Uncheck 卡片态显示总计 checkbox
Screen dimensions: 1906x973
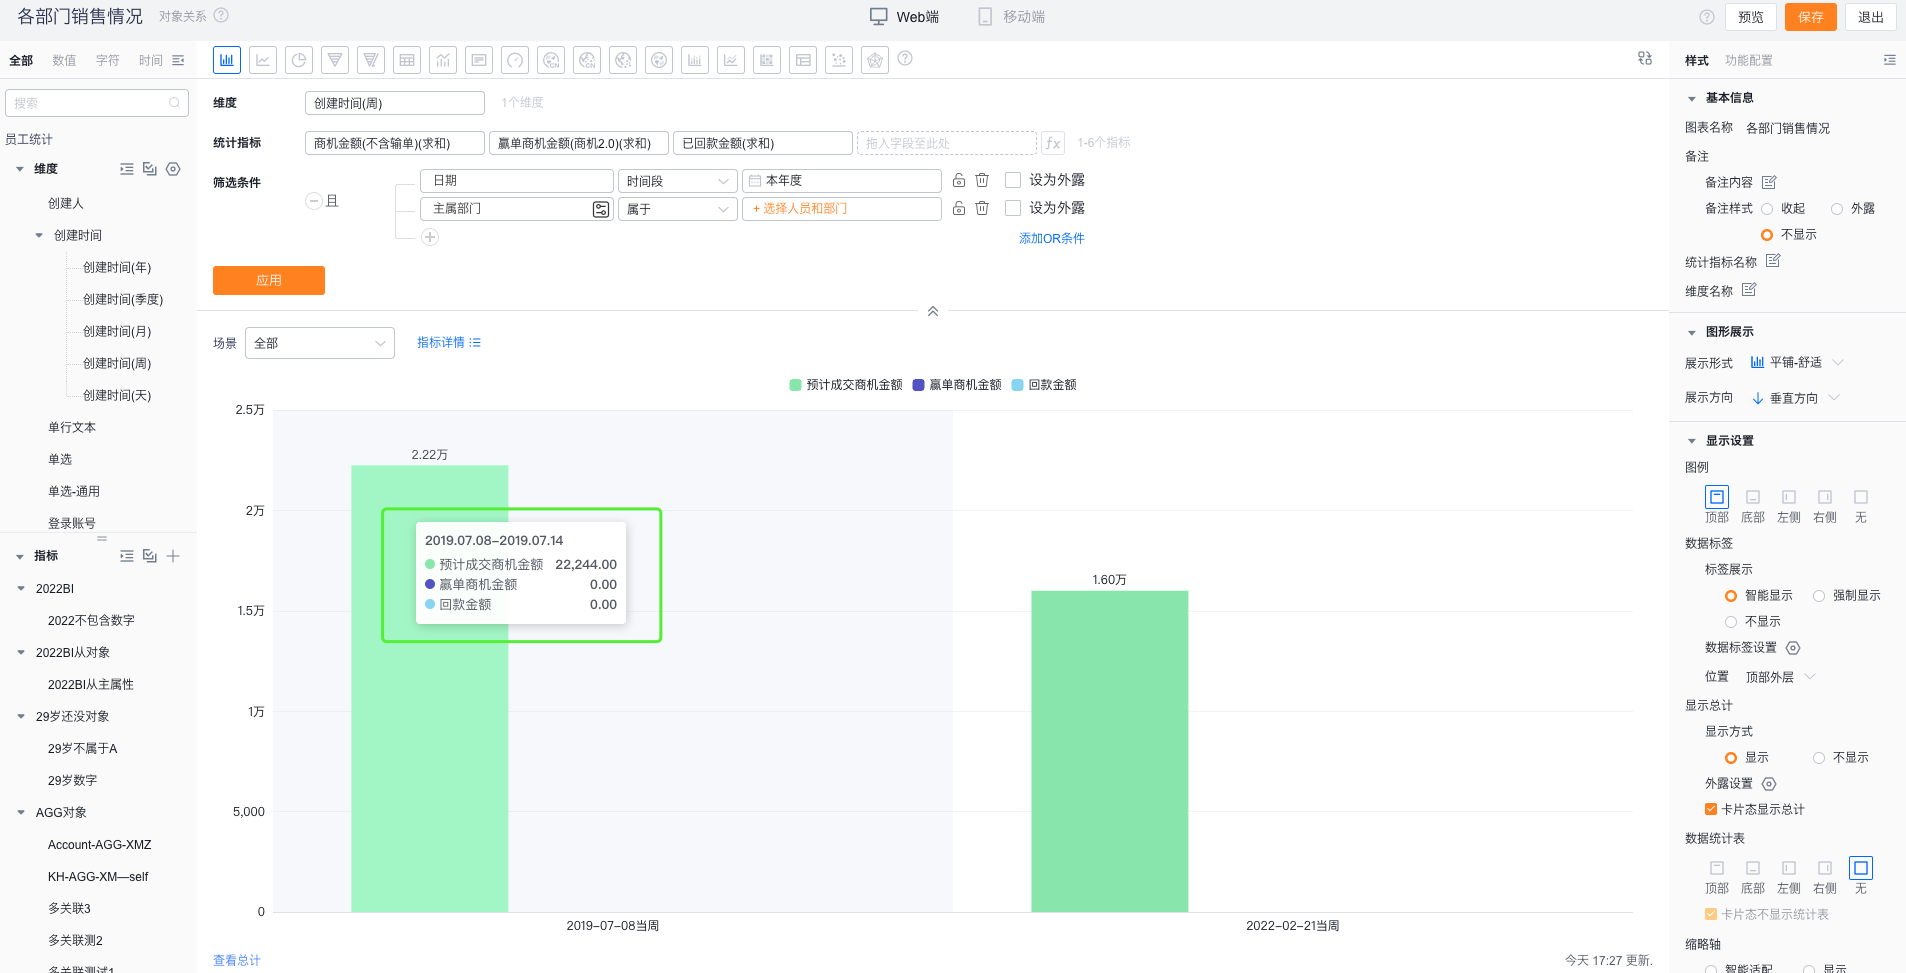1711,810
